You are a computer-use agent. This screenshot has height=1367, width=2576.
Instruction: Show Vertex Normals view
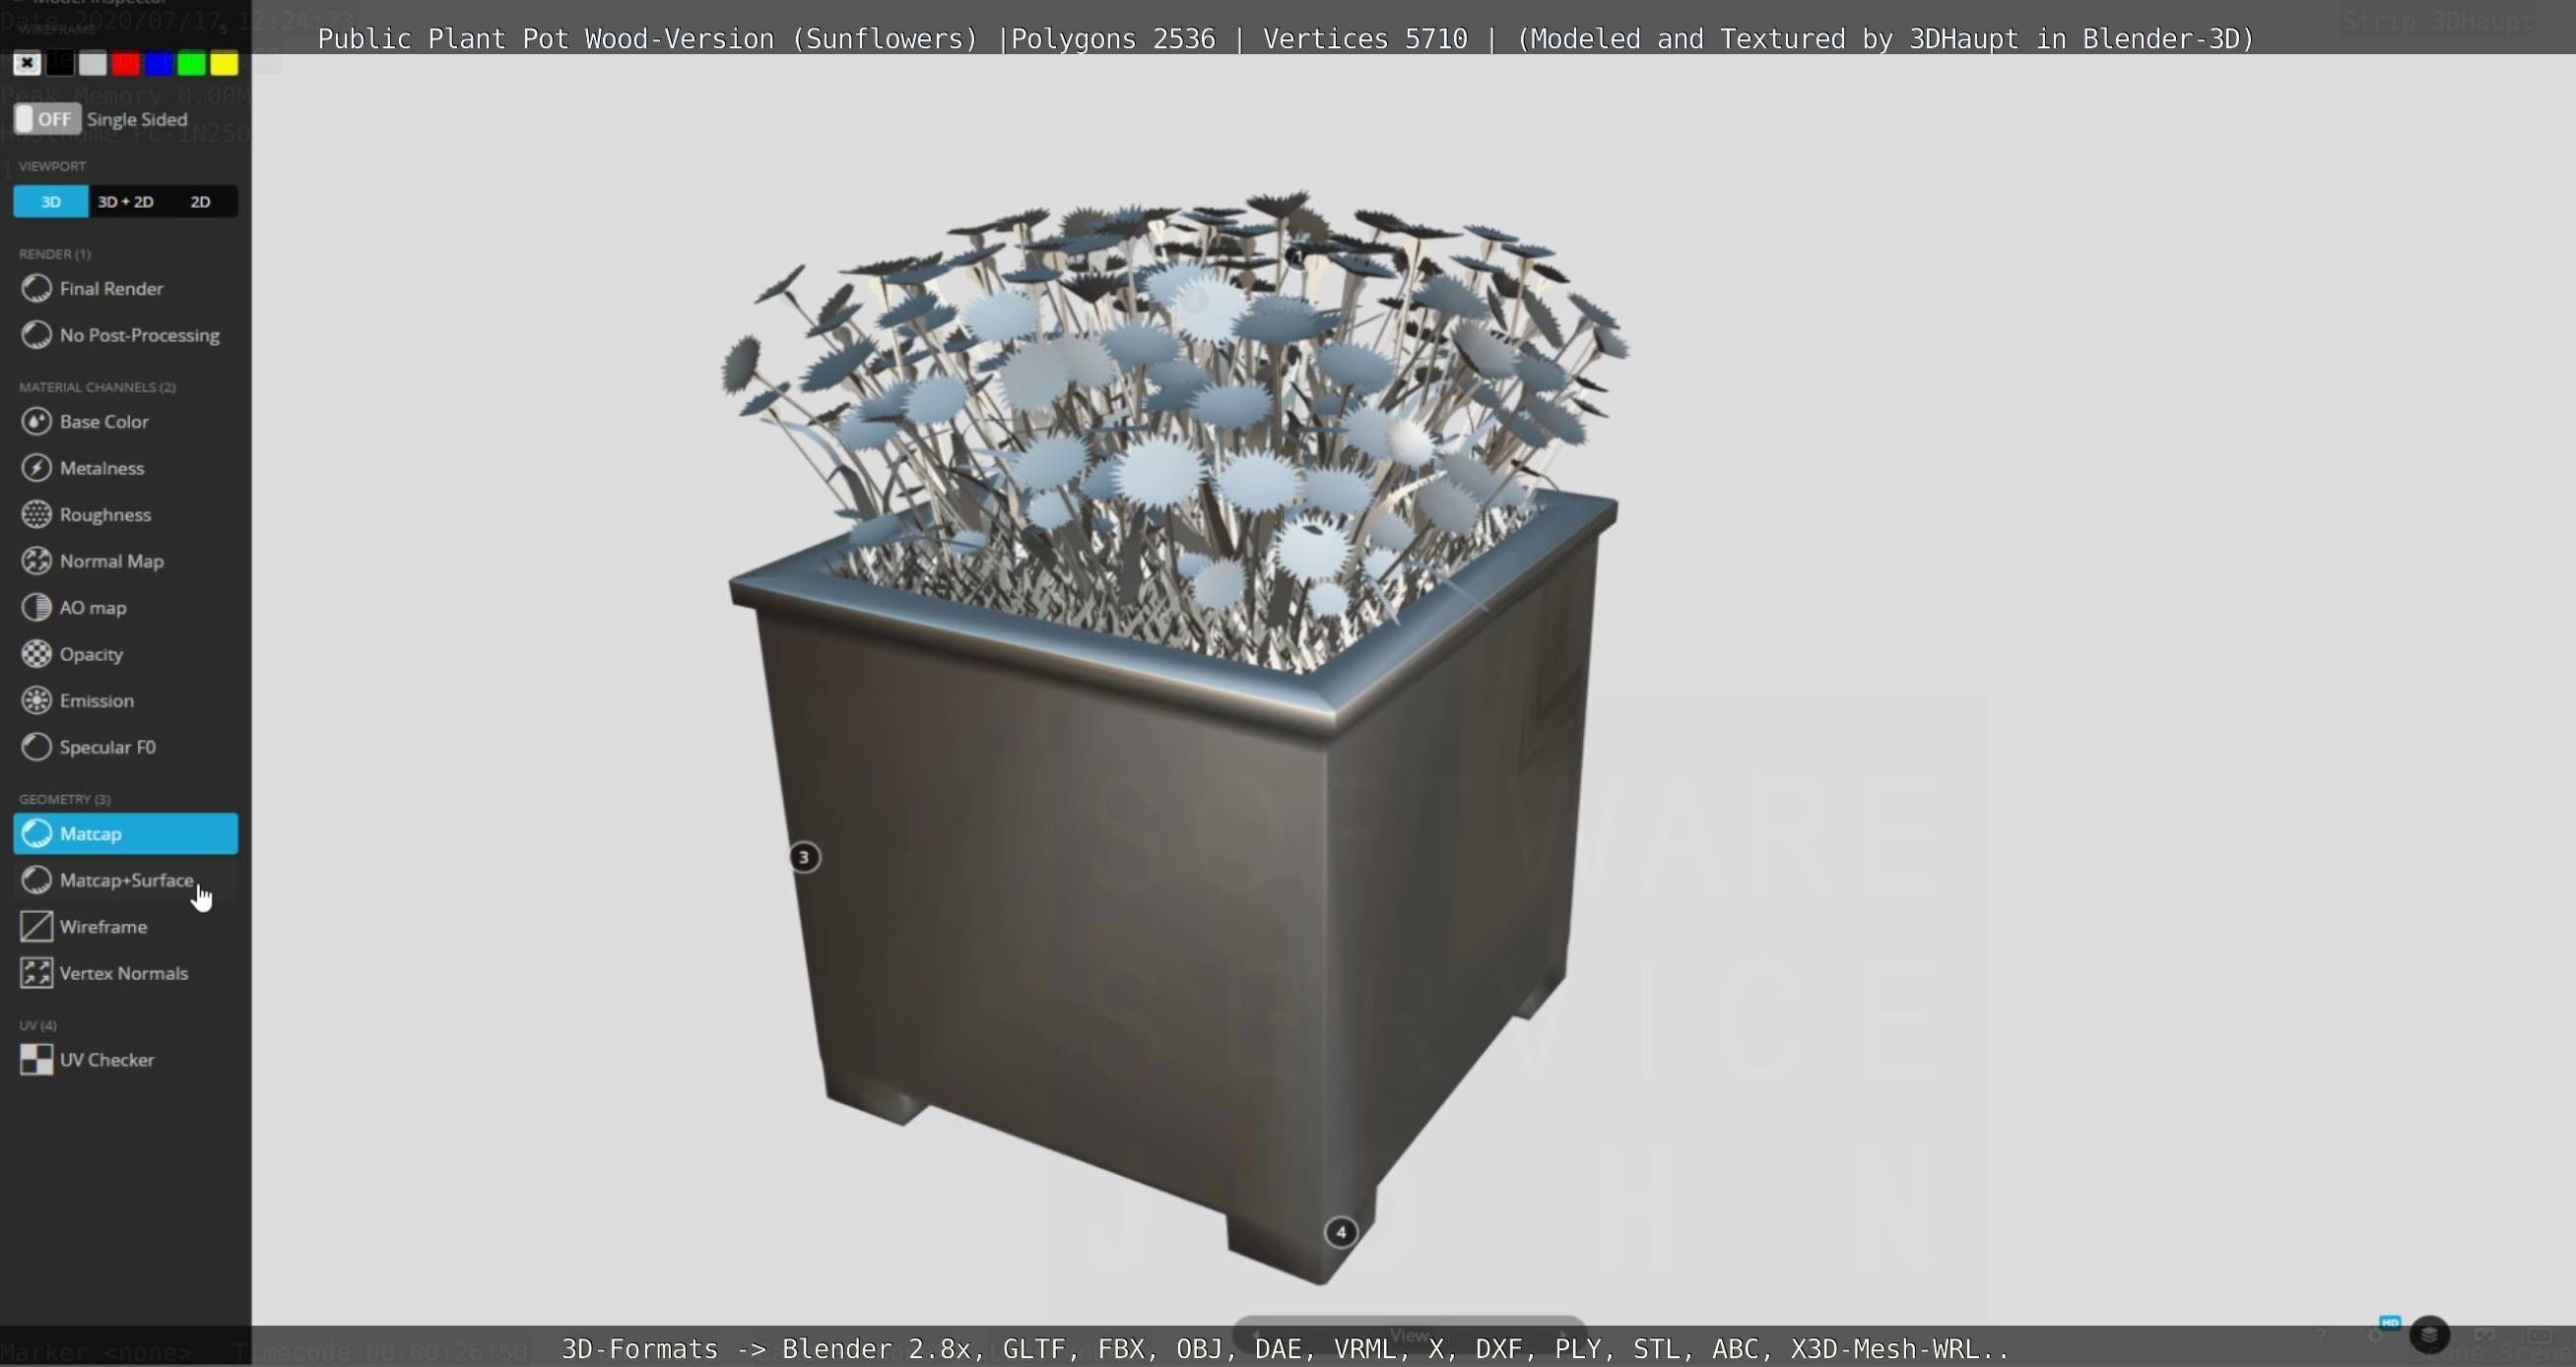point(125,973)
